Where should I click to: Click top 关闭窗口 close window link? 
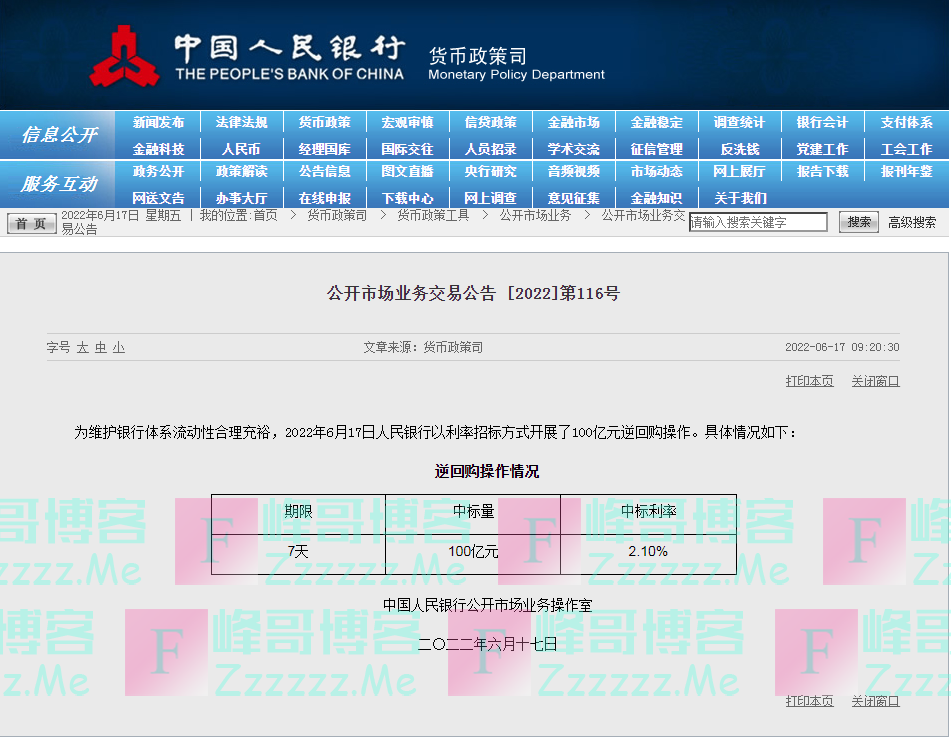(x=875, y=381)
